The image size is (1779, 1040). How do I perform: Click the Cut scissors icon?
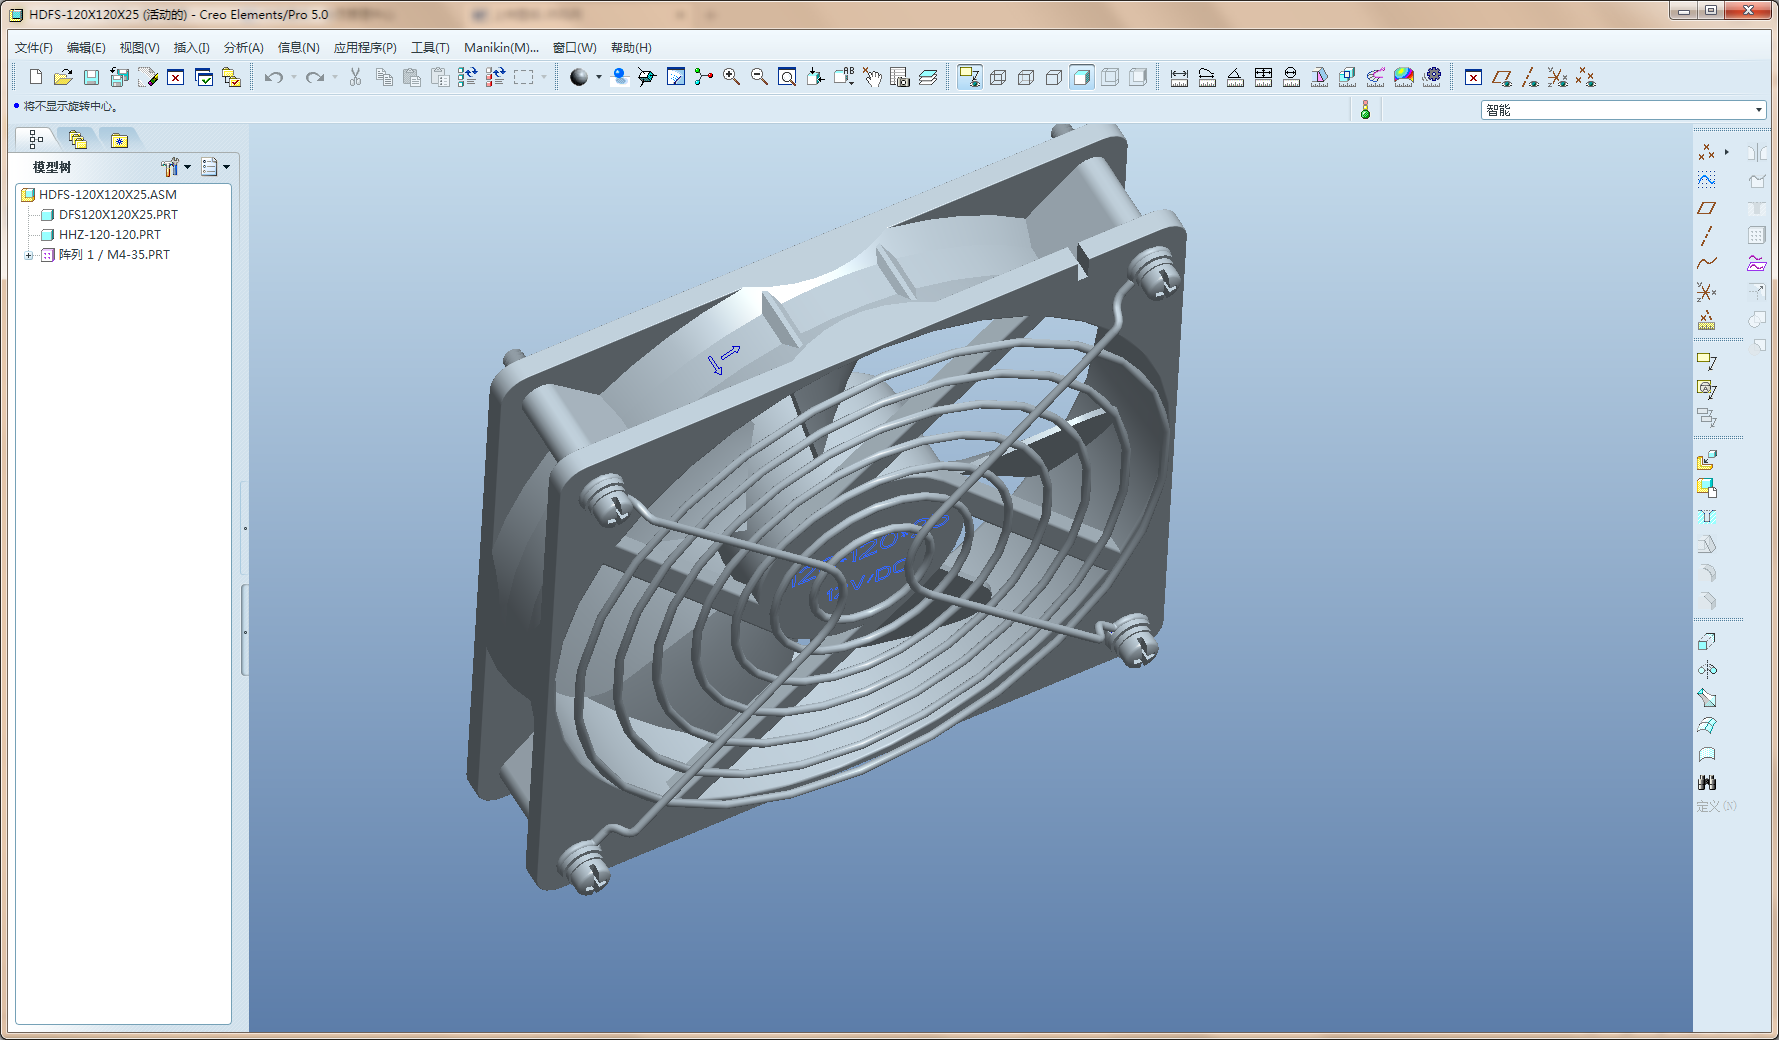tap(355, 77)
